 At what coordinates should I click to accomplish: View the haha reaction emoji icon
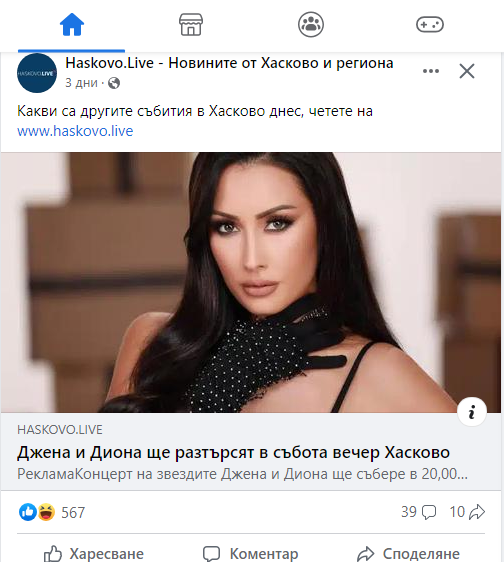coord(46,512)
